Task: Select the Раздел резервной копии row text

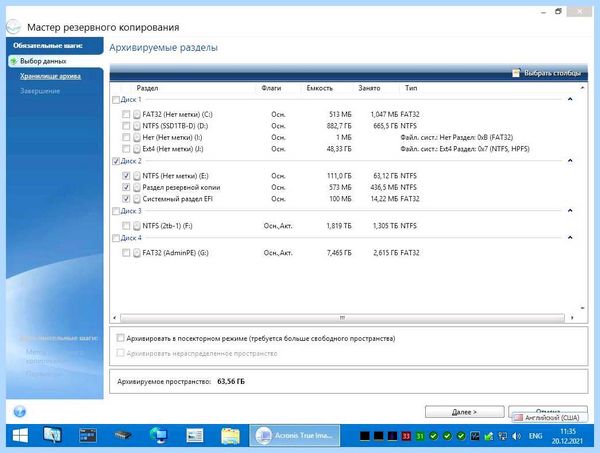Action: point(181,187)
